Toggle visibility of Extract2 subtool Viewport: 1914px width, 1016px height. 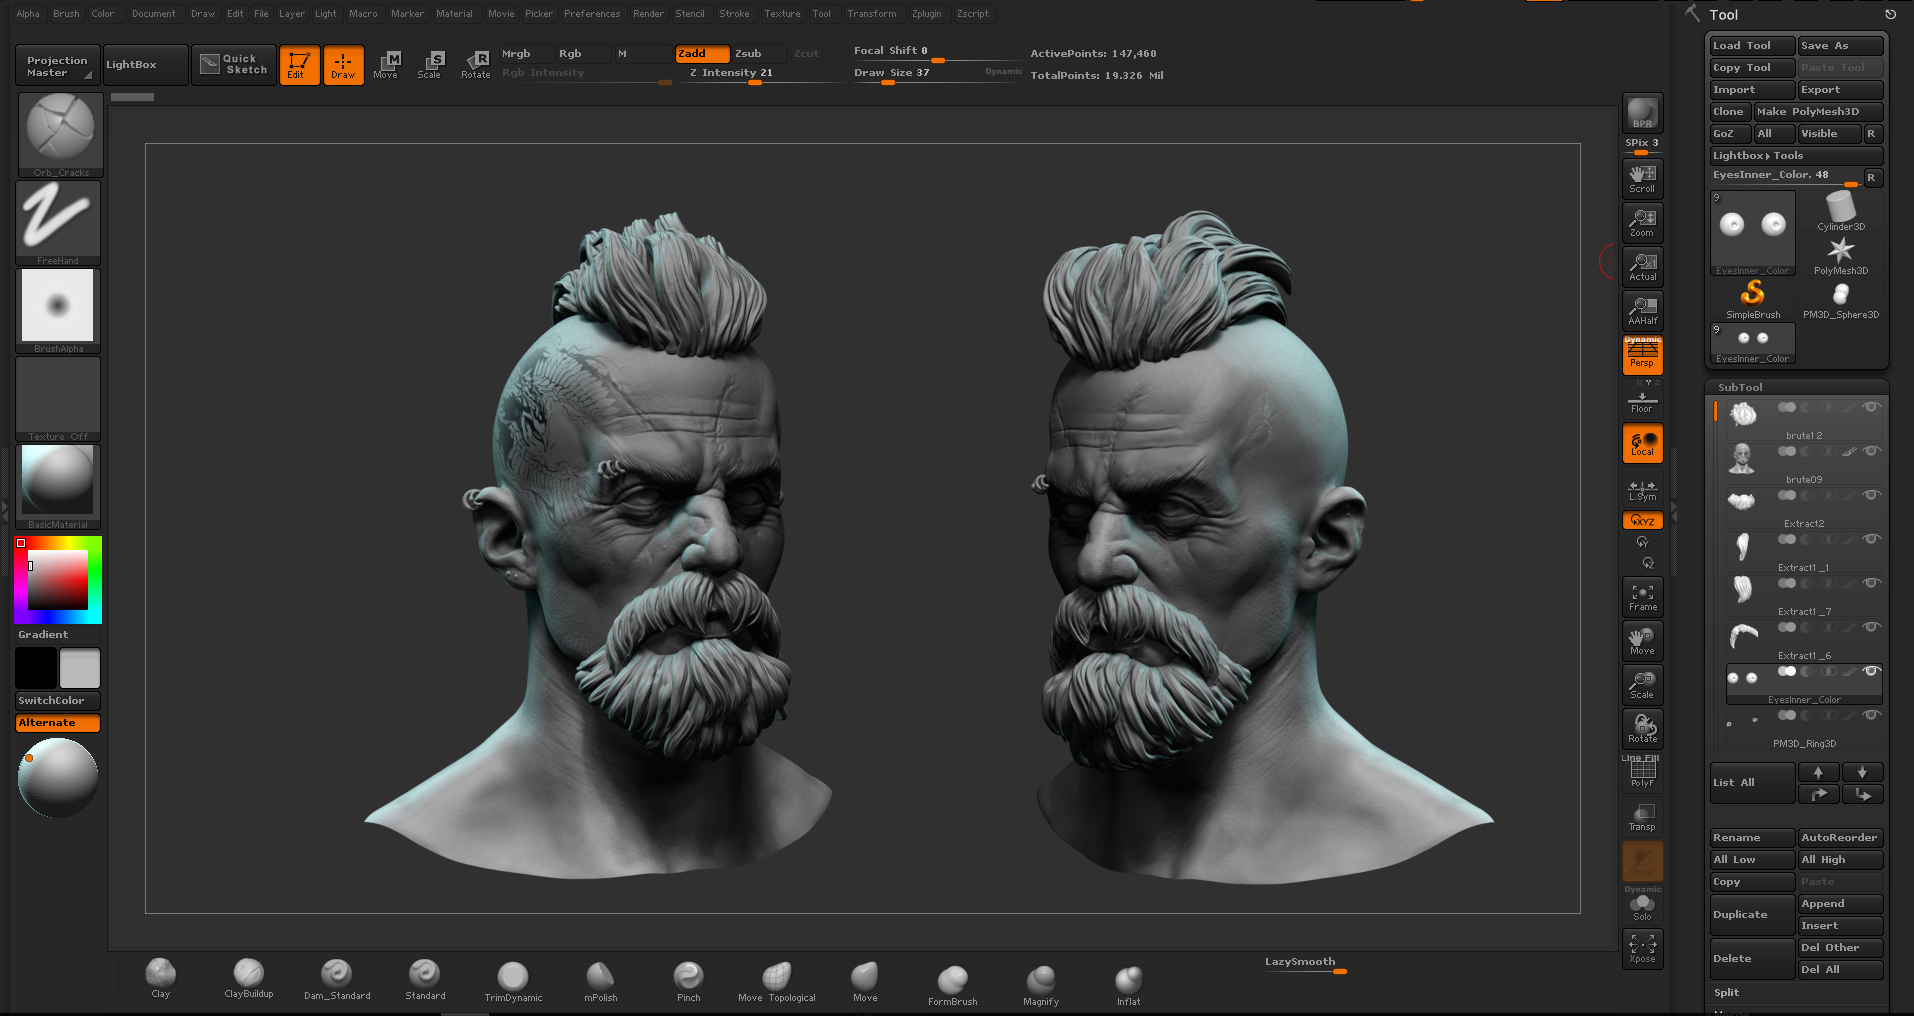coord(1870,495)
